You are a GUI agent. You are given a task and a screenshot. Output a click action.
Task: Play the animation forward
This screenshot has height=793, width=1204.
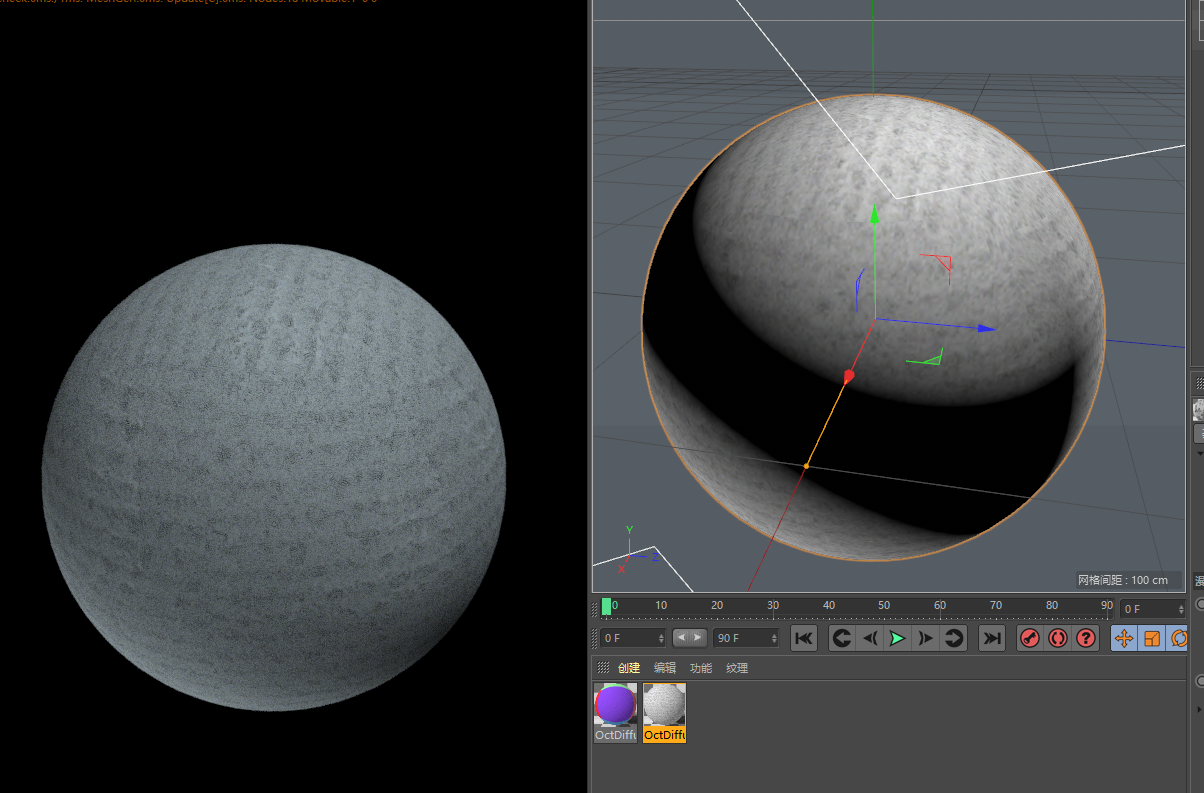click(x=898, y=638)
